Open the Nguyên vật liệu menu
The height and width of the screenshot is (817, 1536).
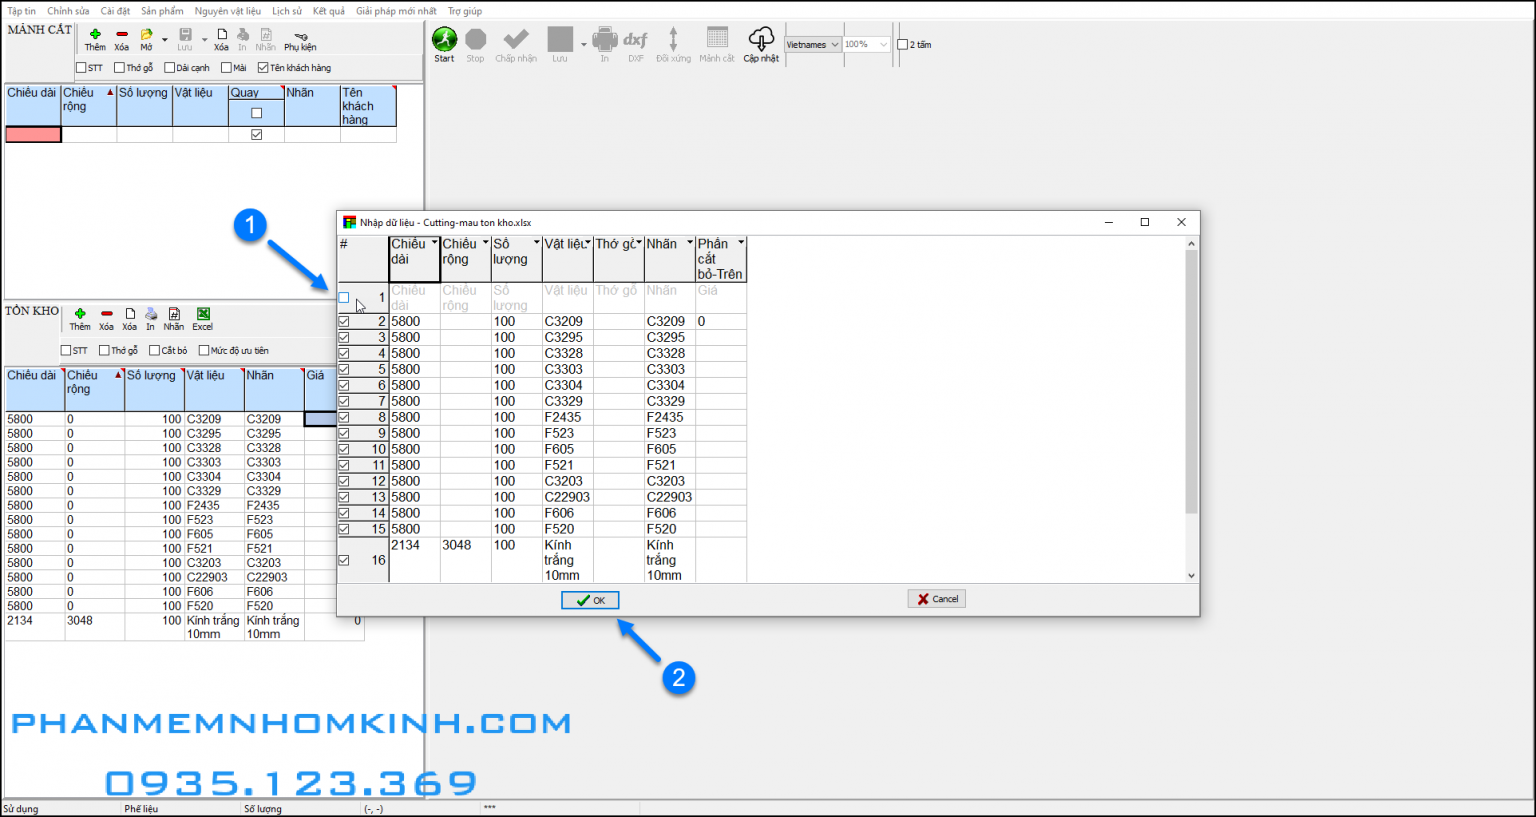227,11
